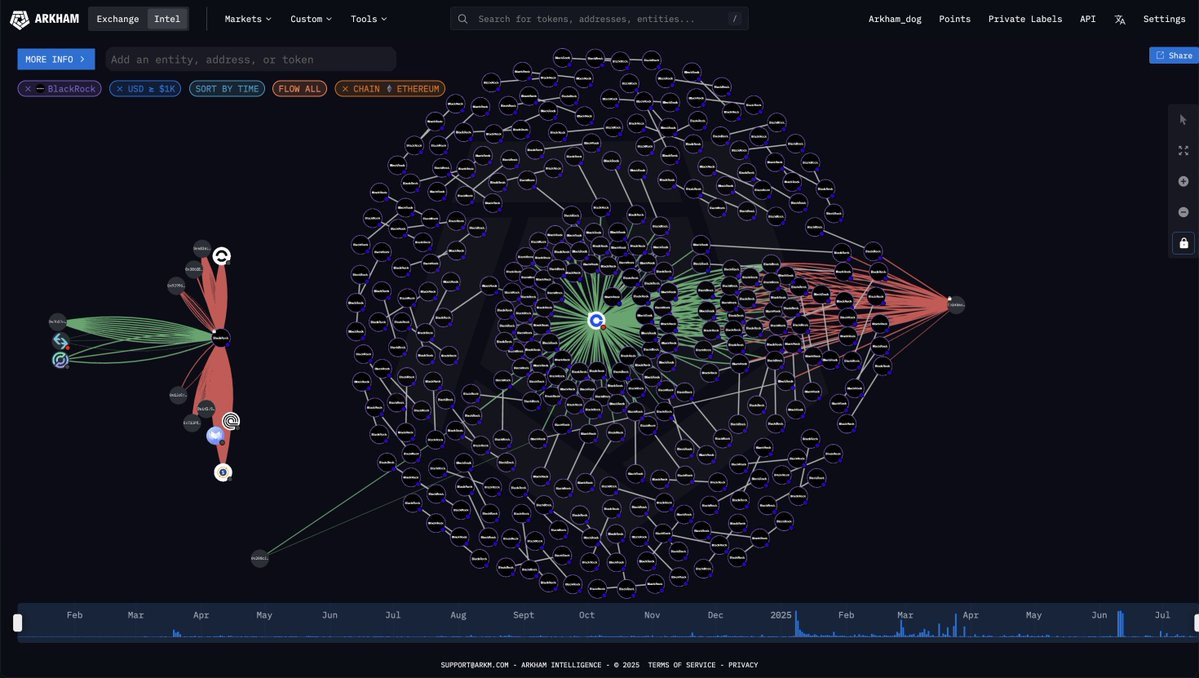The height and width of the screenshot is (678, 1199).
Task: Select the white concentric circles logo node
Action: coord(231,421)
